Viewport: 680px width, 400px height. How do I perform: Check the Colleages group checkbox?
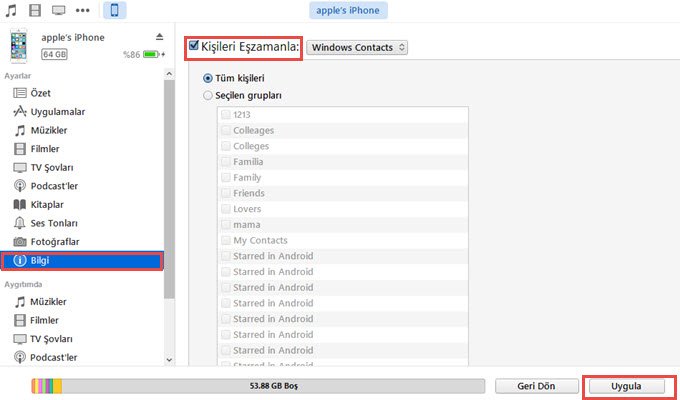(x=226, y=130)
